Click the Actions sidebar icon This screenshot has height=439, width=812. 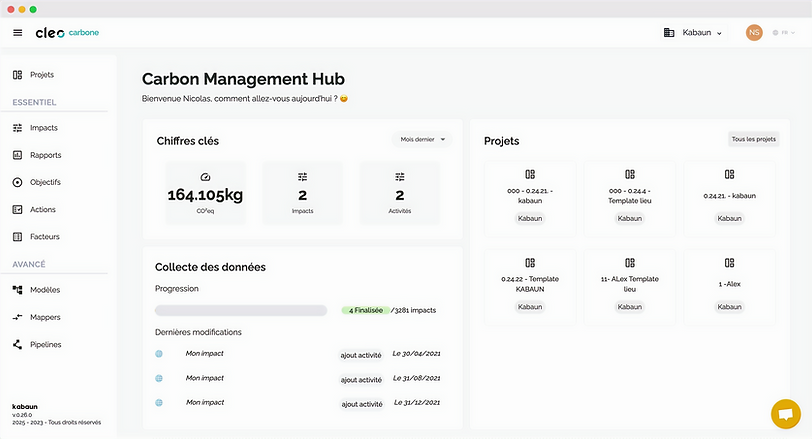coord(18,210)
